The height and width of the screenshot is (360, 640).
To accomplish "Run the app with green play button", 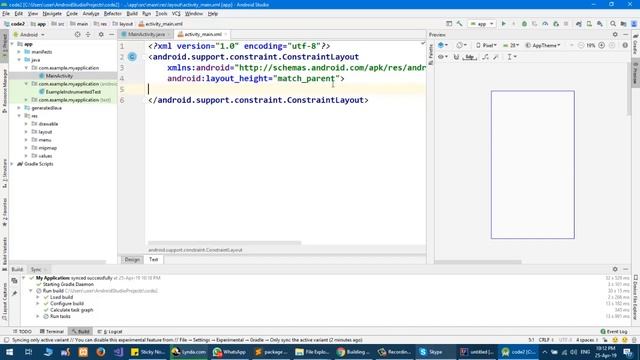I will [x=504, y=24].
